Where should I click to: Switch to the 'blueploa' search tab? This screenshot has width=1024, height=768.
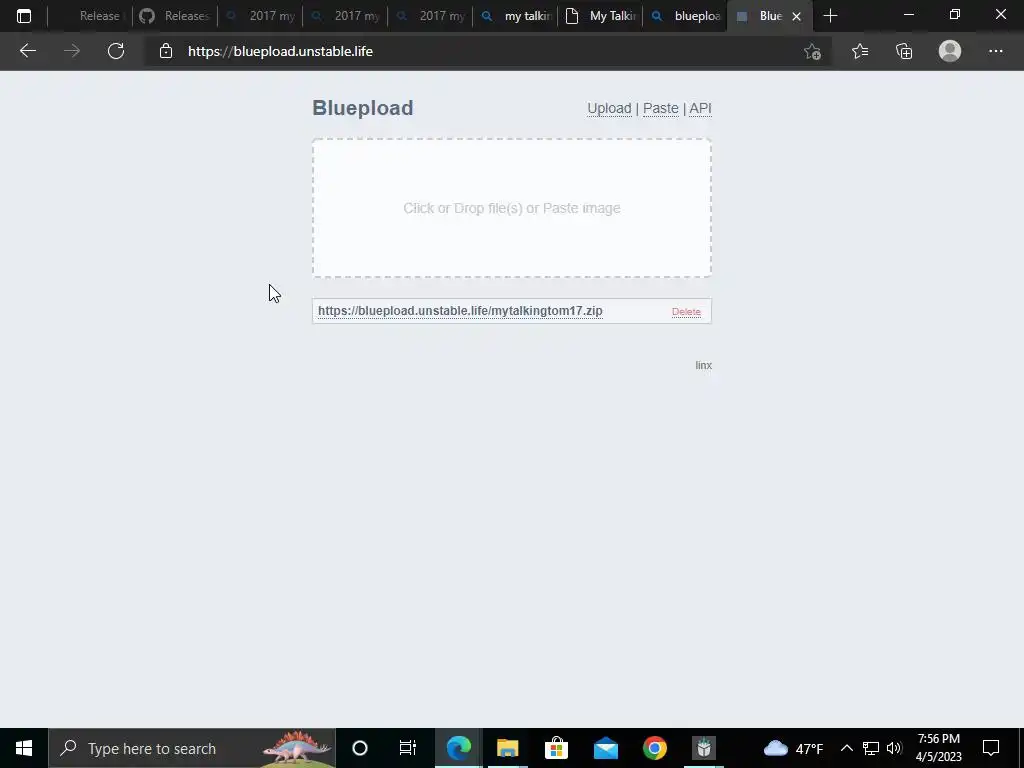pos(685,16)
